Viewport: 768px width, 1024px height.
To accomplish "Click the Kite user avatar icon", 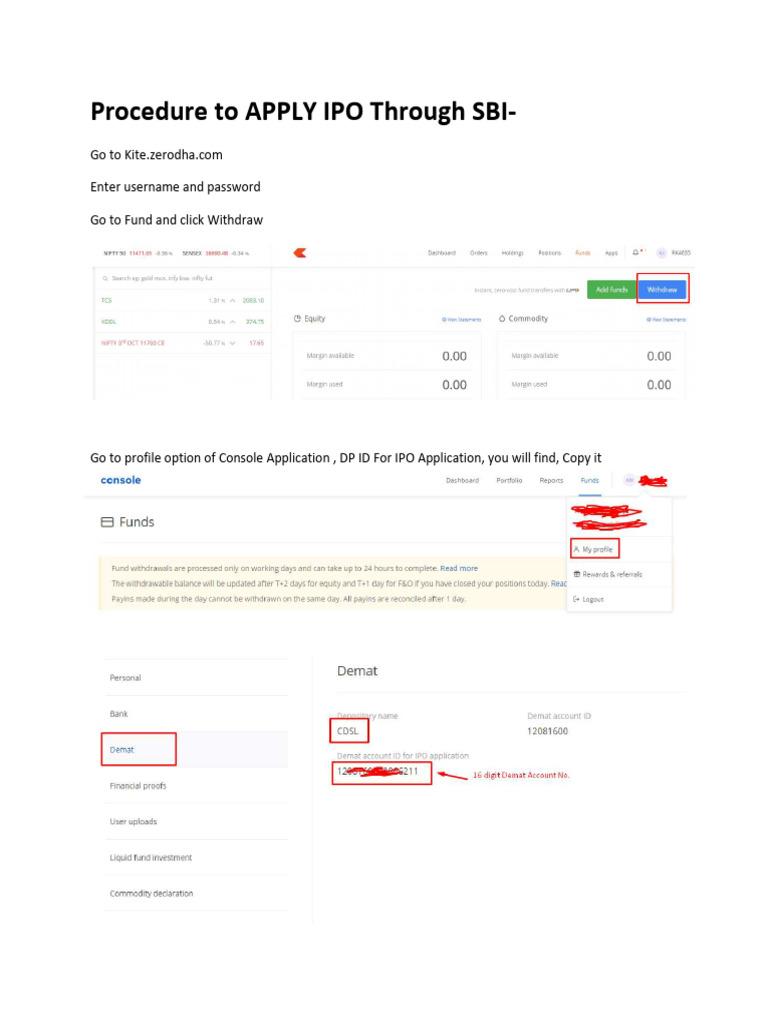I will [661, 253].
